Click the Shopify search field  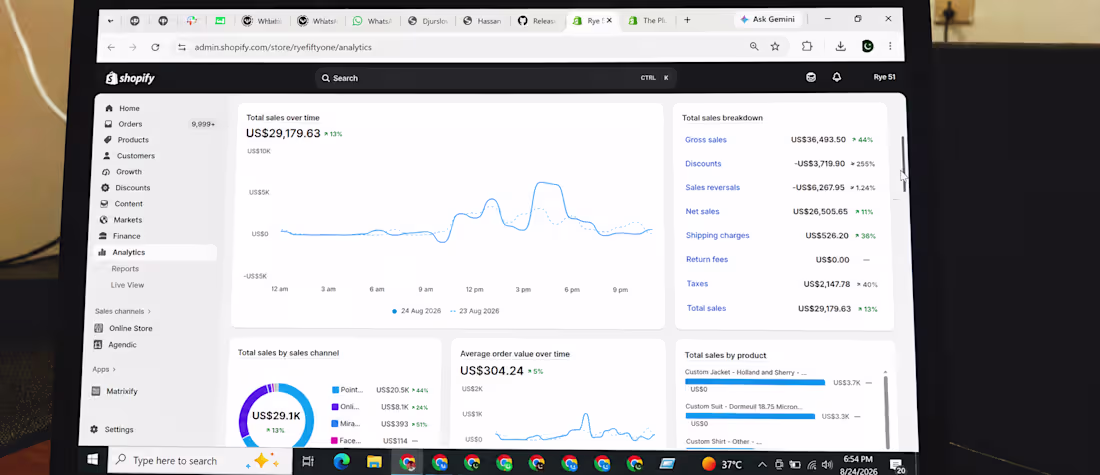coord(495,78)
